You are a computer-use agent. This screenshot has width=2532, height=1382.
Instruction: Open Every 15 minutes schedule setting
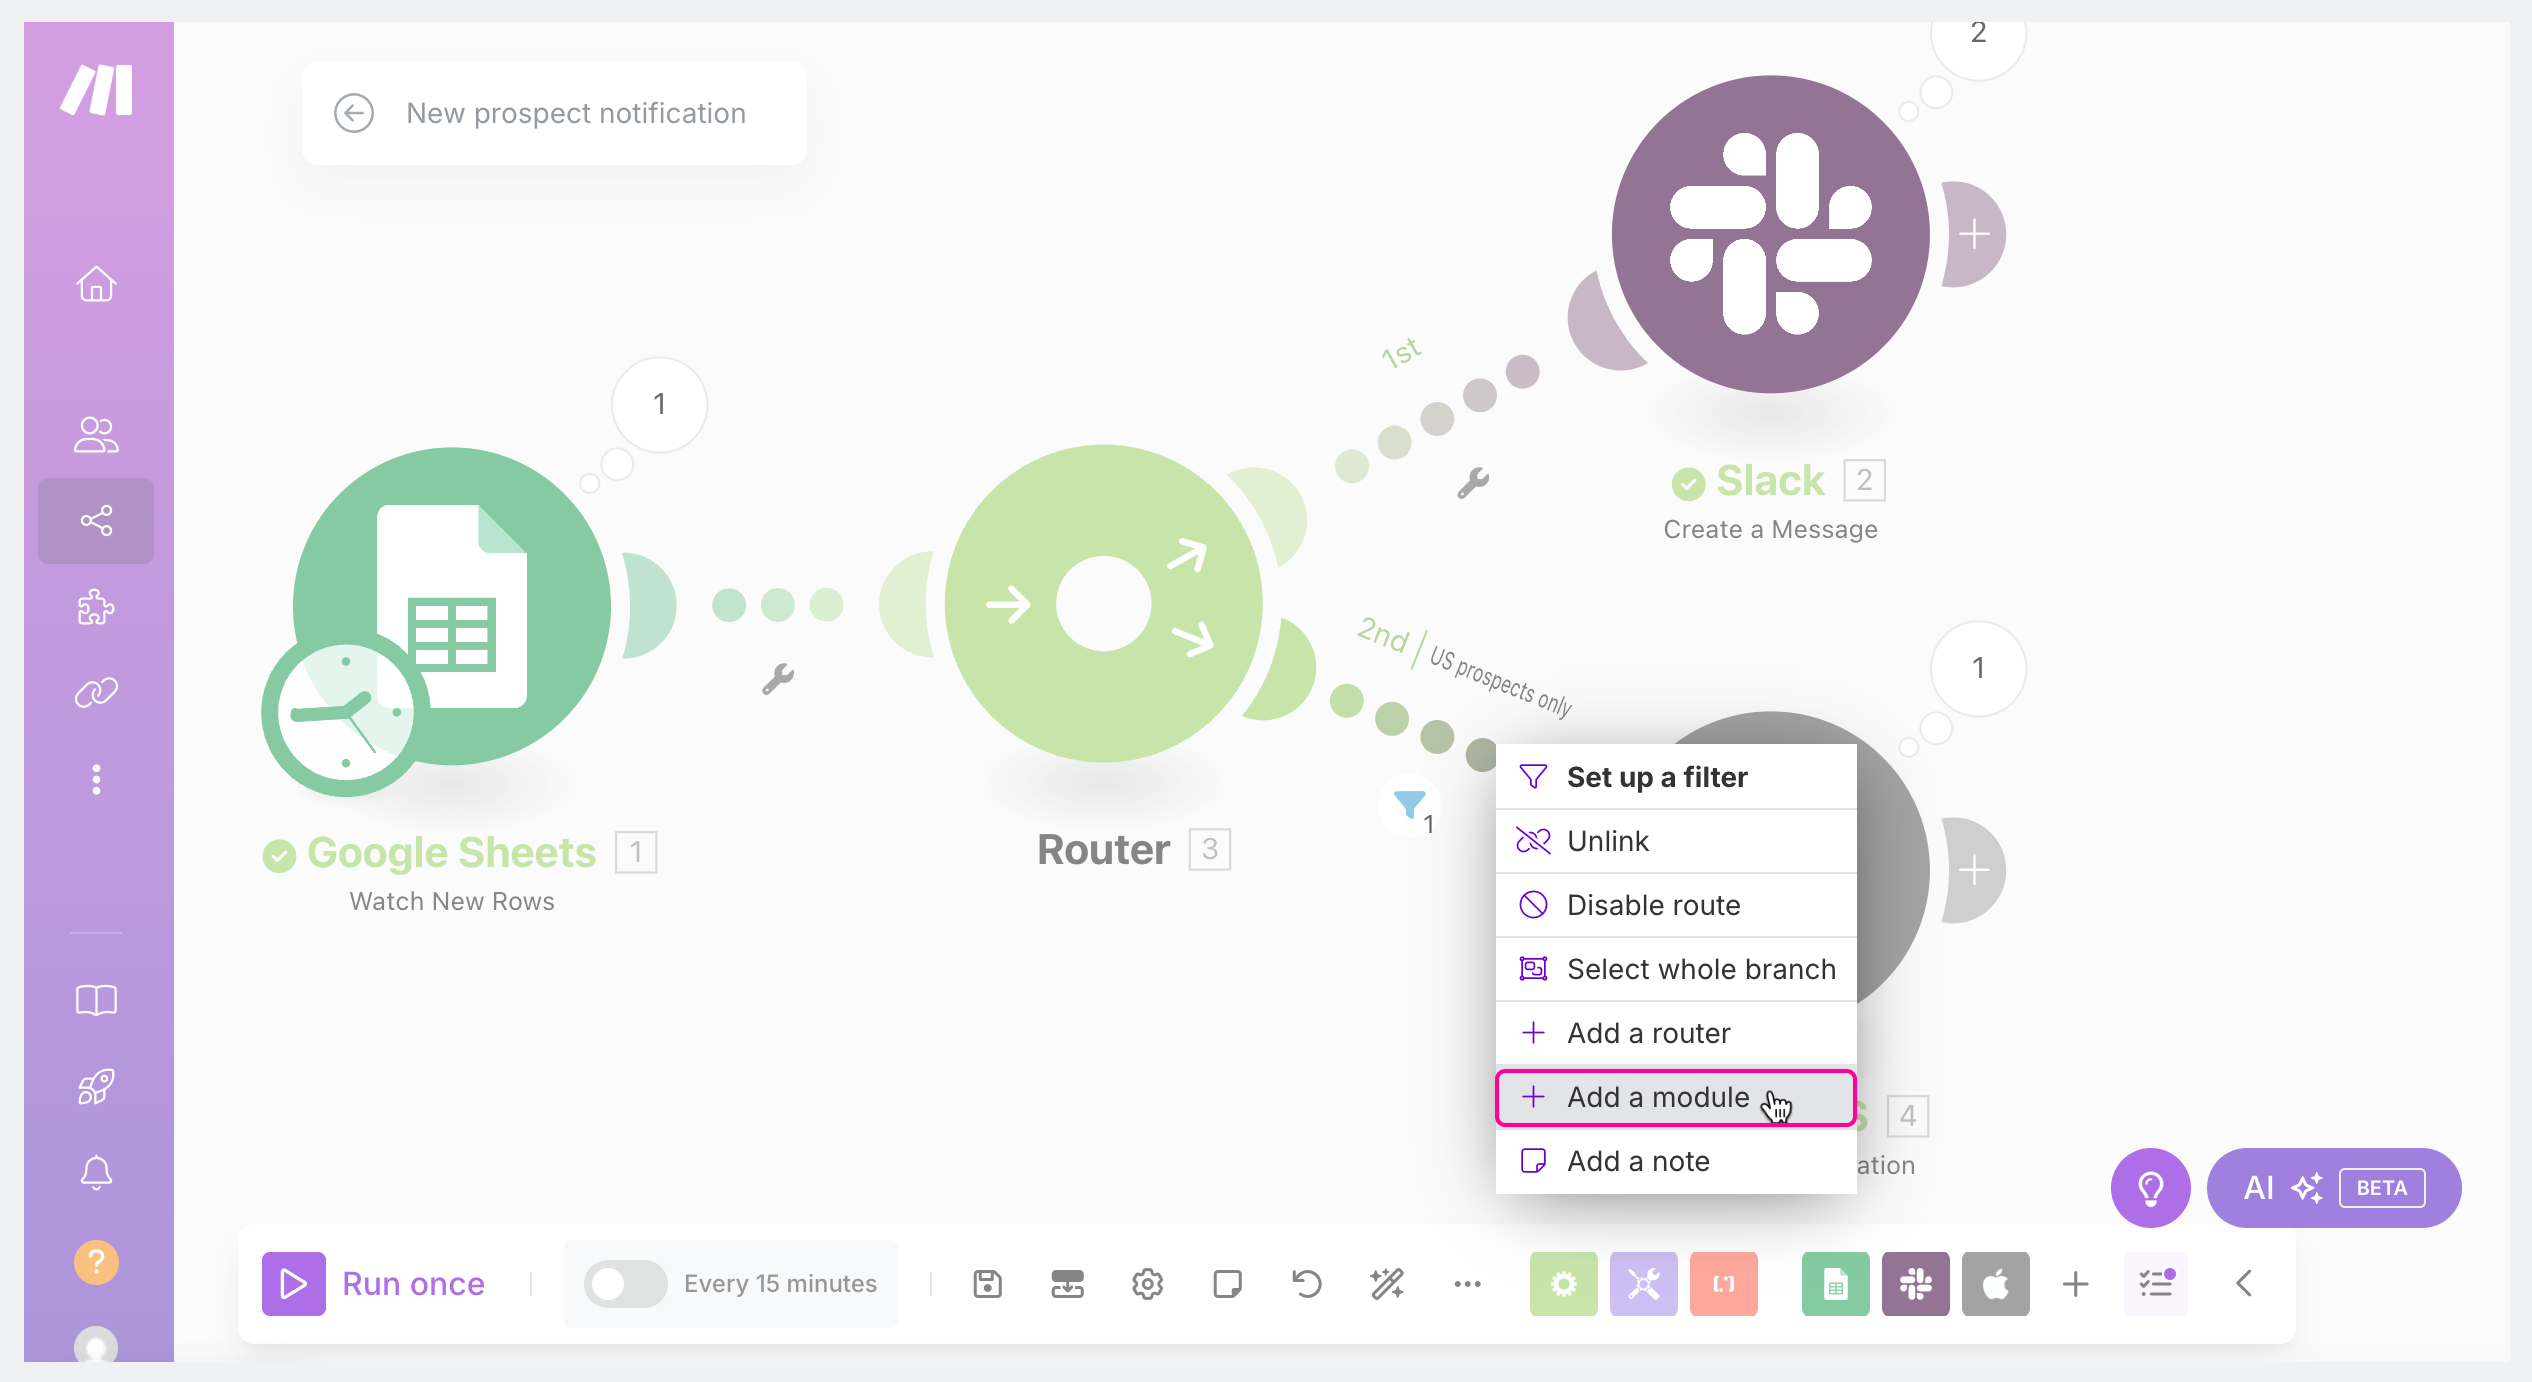tap(780, 1284)
